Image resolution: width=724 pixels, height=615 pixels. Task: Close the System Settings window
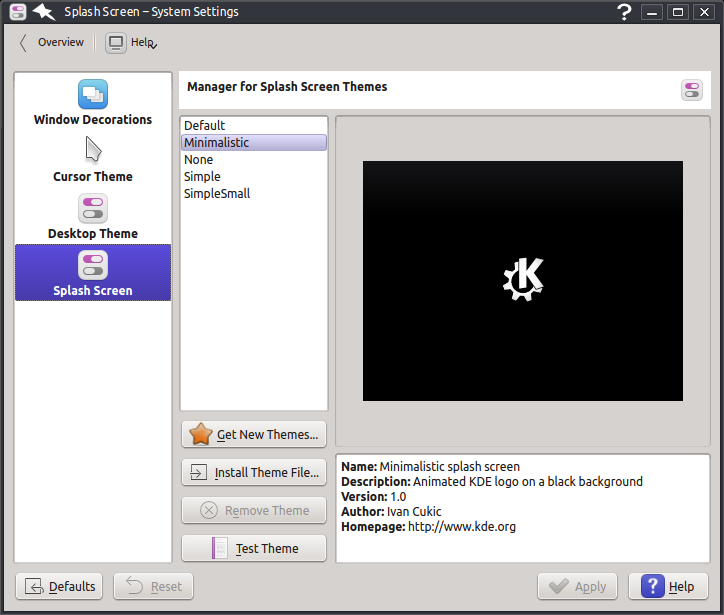pyautogui.click(x=704, y=12)
